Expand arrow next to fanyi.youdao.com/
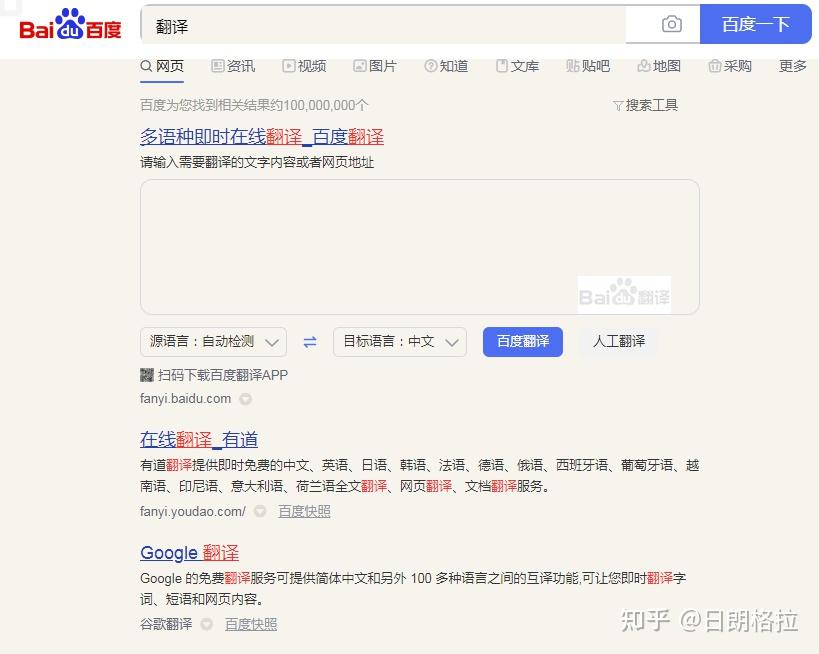Screen dimensions: 819x654 260,511
